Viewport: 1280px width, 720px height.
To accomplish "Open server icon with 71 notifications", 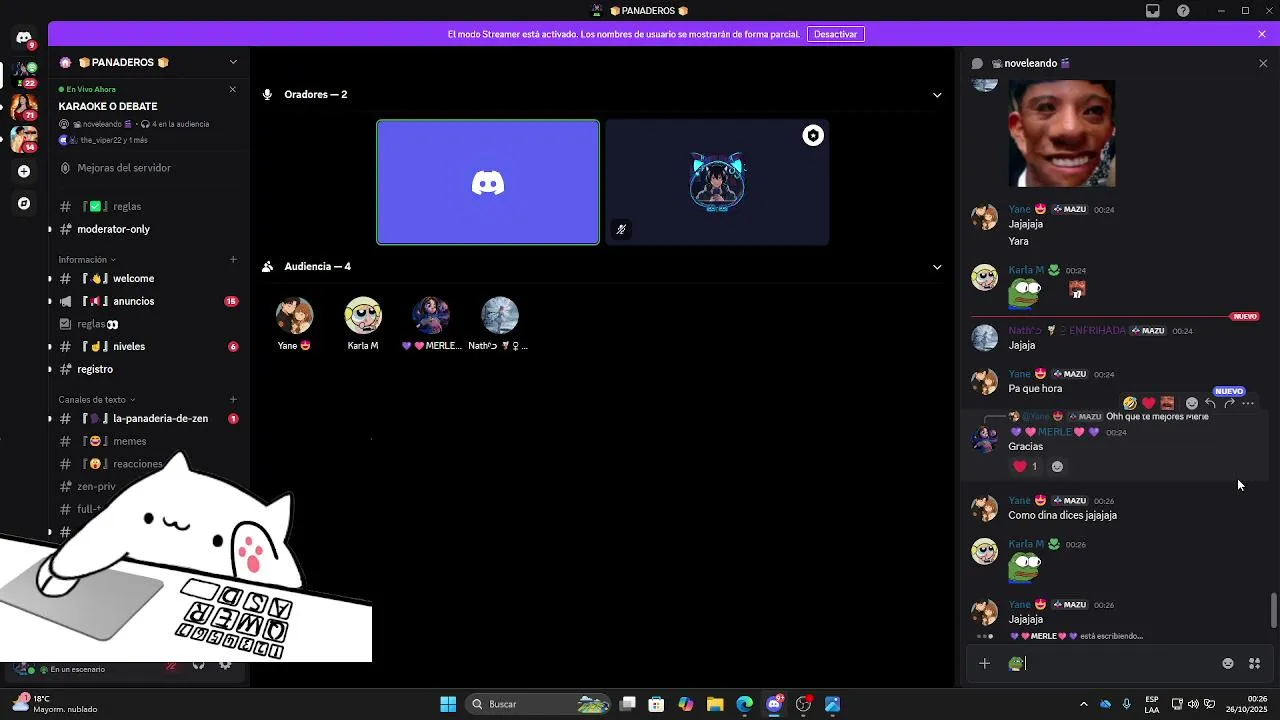I will click(24, 106).
